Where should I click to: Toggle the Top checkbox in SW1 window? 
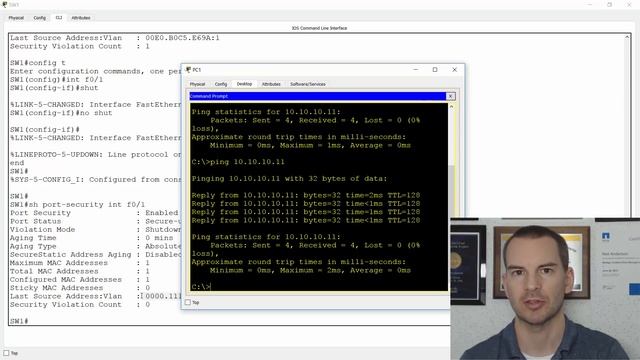coord(6,353)
